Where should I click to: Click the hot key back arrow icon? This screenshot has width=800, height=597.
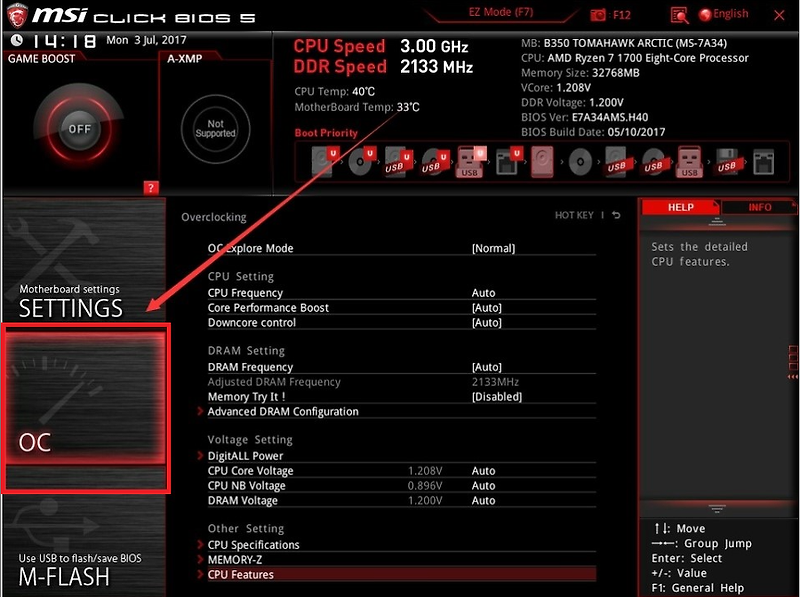[x=616, y=215]
